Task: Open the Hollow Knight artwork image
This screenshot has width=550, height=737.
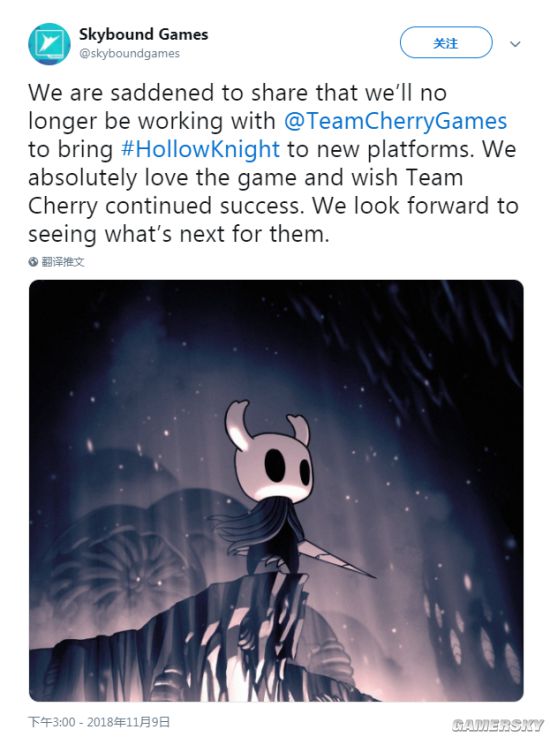Action: (x=276, y=490)
